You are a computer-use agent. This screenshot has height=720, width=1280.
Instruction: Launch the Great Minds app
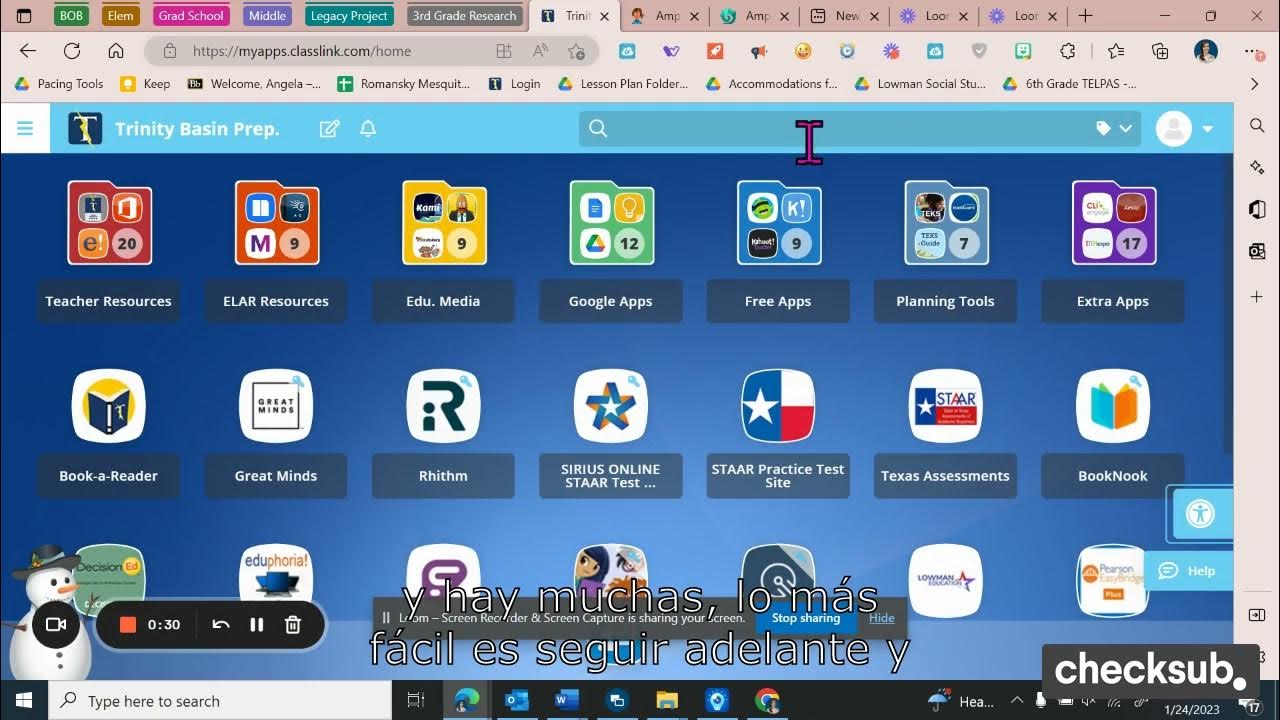click(276, 406)
